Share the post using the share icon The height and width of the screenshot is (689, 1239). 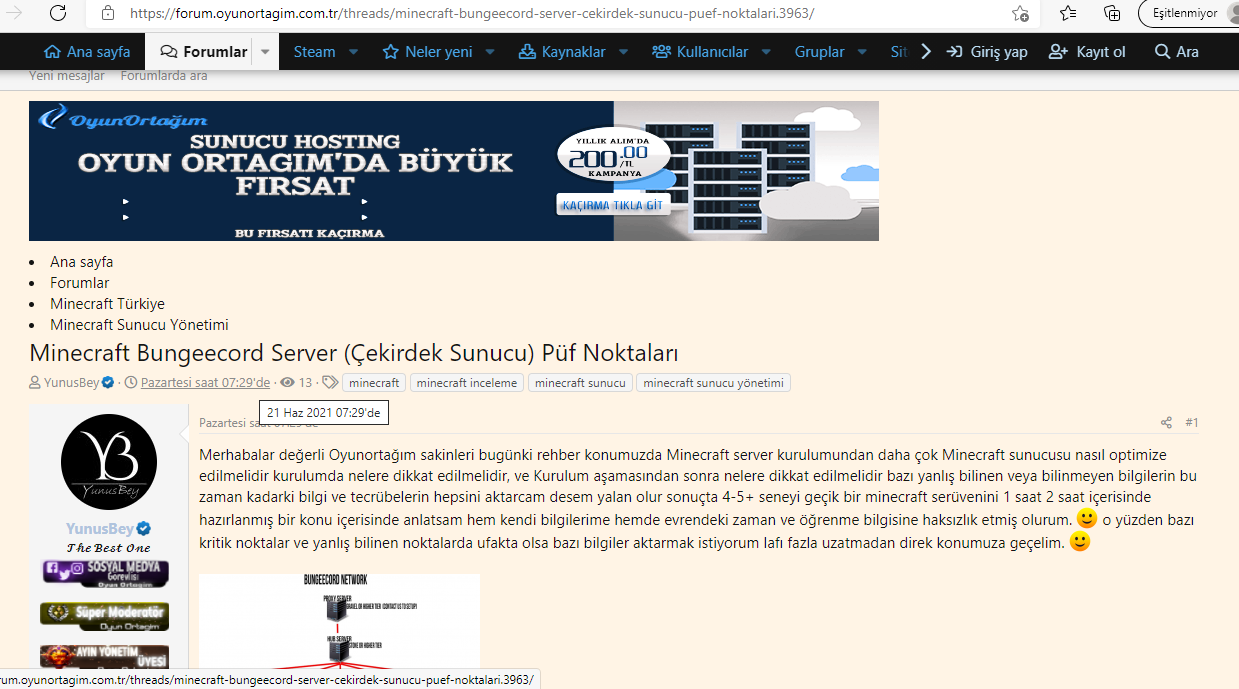[1166, 423]
